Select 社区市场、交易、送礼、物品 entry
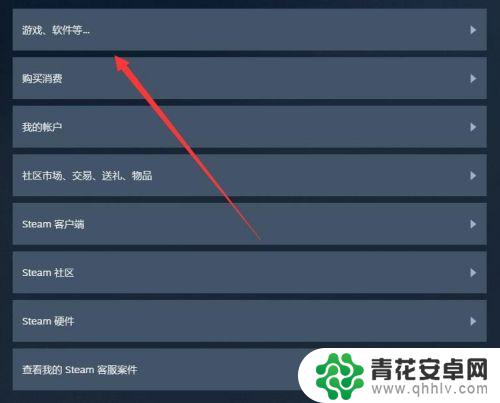This screenshot has width=500, height=403. (x=250, y=176)
